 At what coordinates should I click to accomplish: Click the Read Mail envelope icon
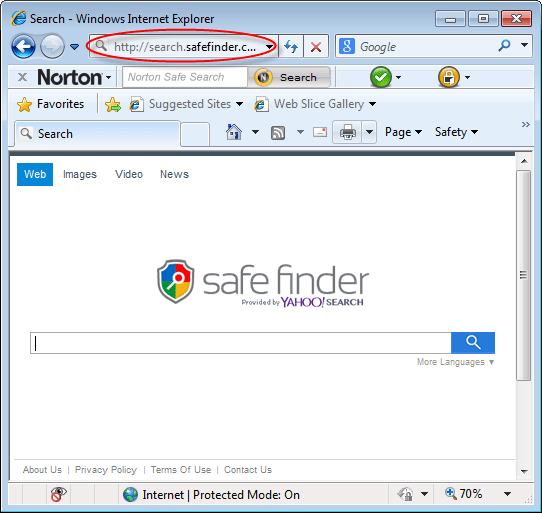pos(320,132)
